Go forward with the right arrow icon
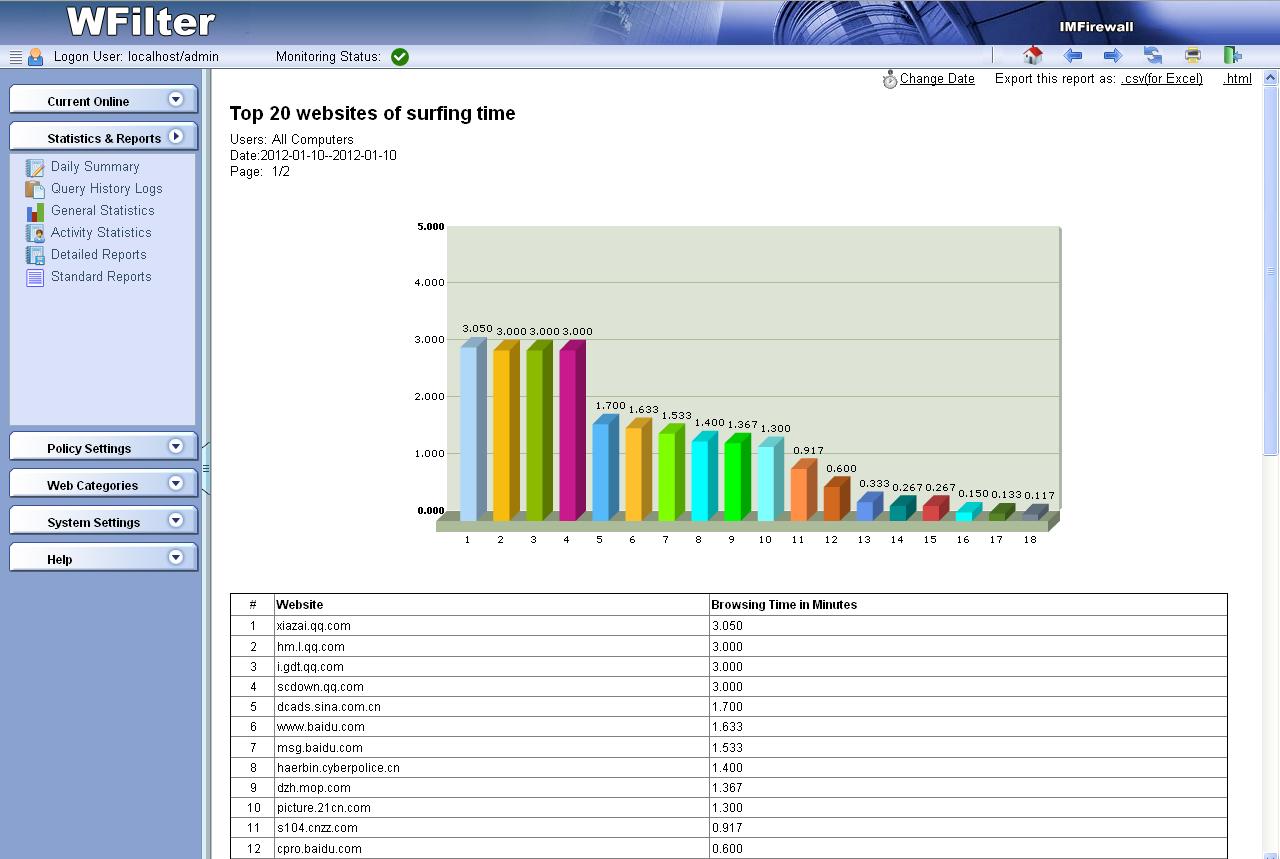The height and width of the screenshot is (859, 1280). (1112, 56)
